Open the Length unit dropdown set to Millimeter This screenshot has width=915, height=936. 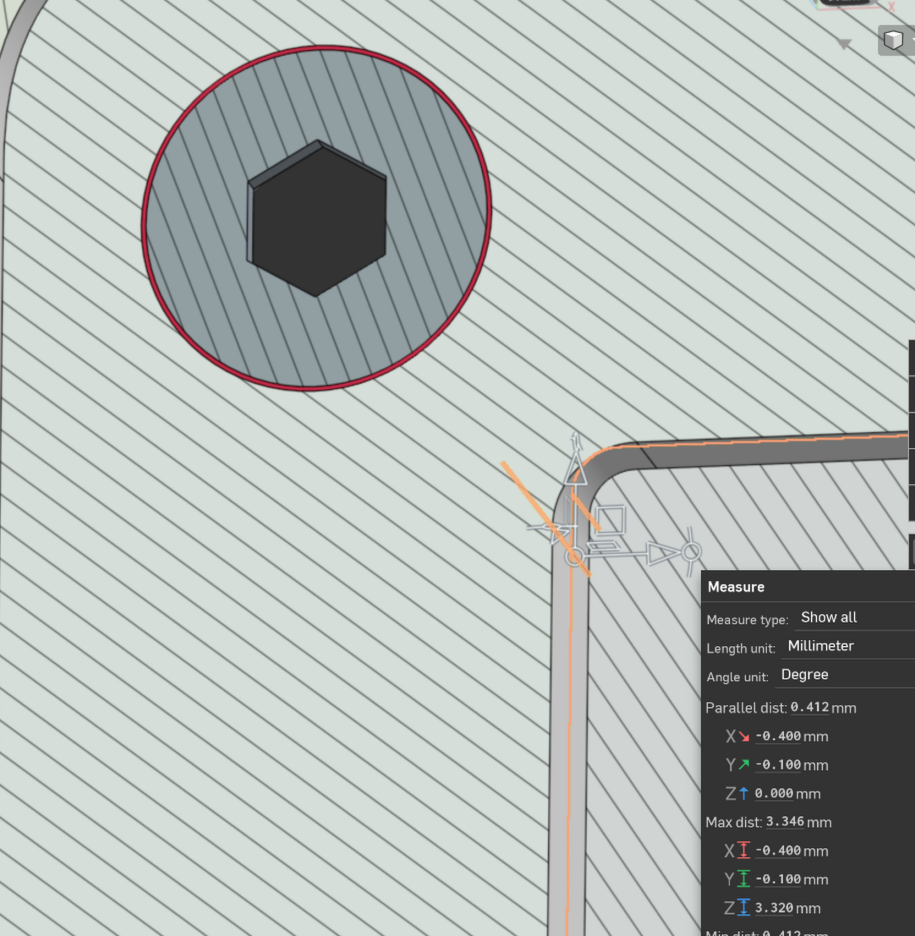(x=848, y=647)
